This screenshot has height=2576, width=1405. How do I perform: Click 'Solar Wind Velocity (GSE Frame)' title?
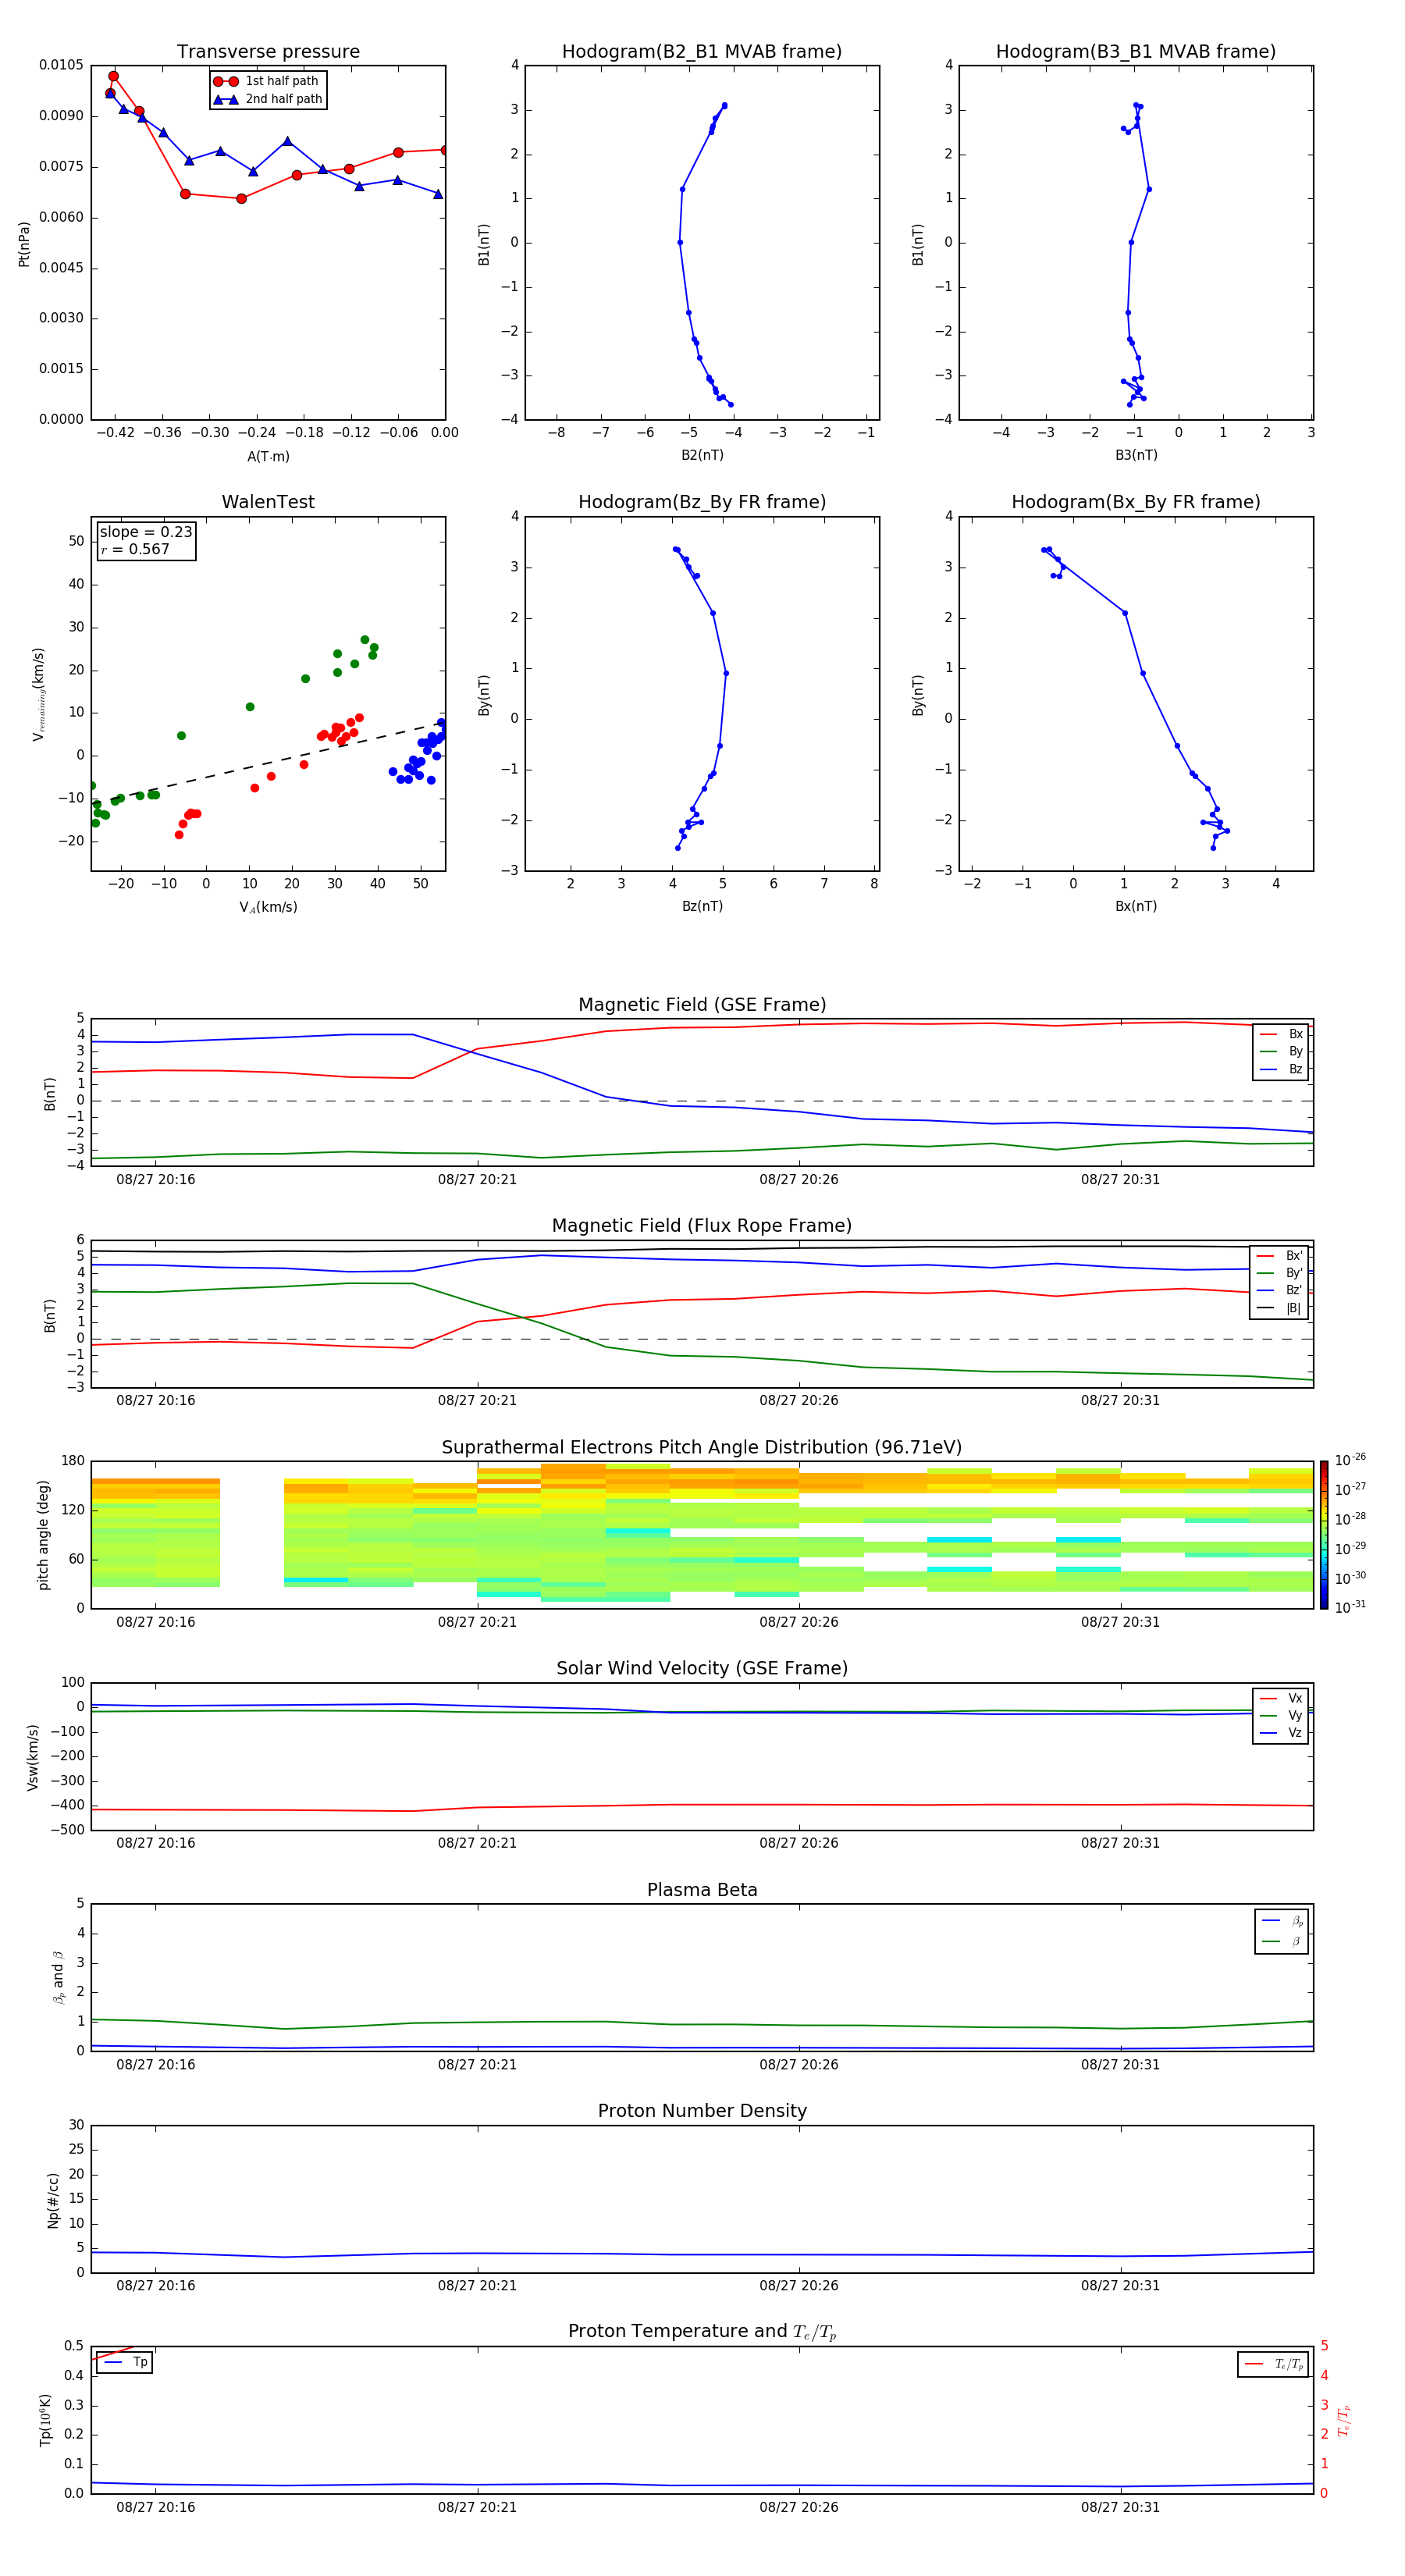[702, 1668]
